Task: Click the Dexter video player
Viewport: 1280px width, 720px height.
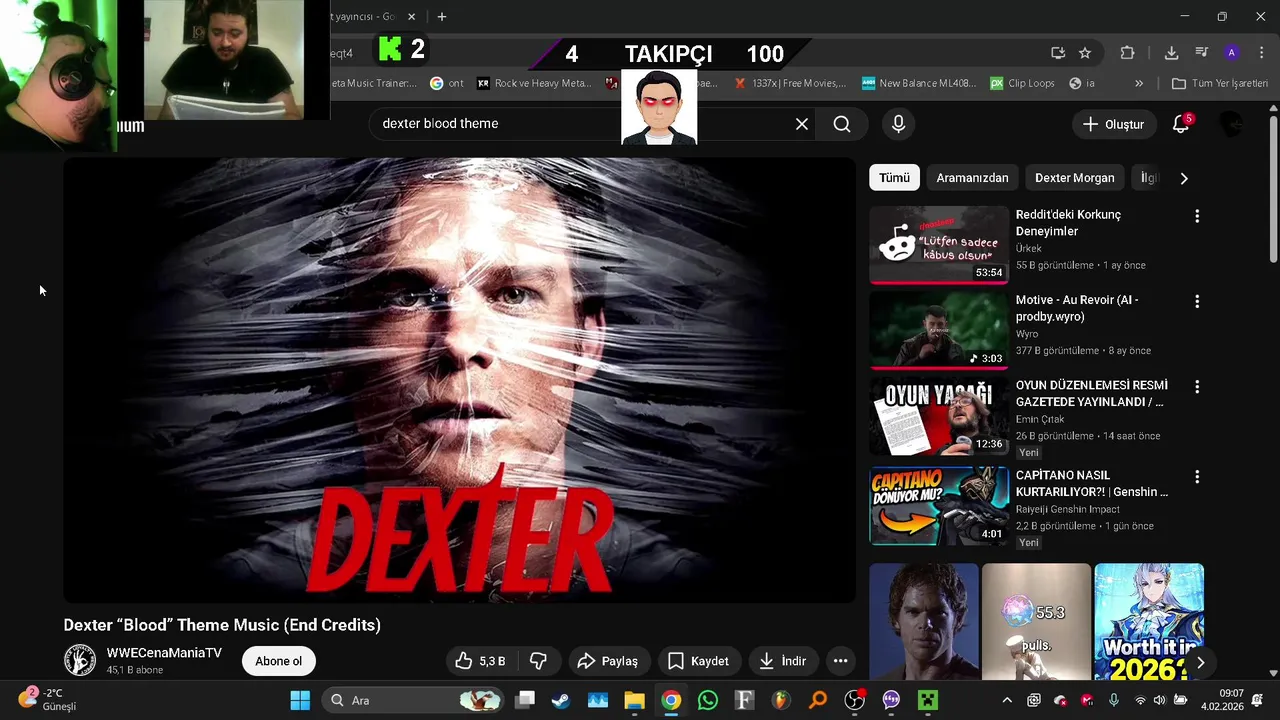Action: (x=459, y=380)
